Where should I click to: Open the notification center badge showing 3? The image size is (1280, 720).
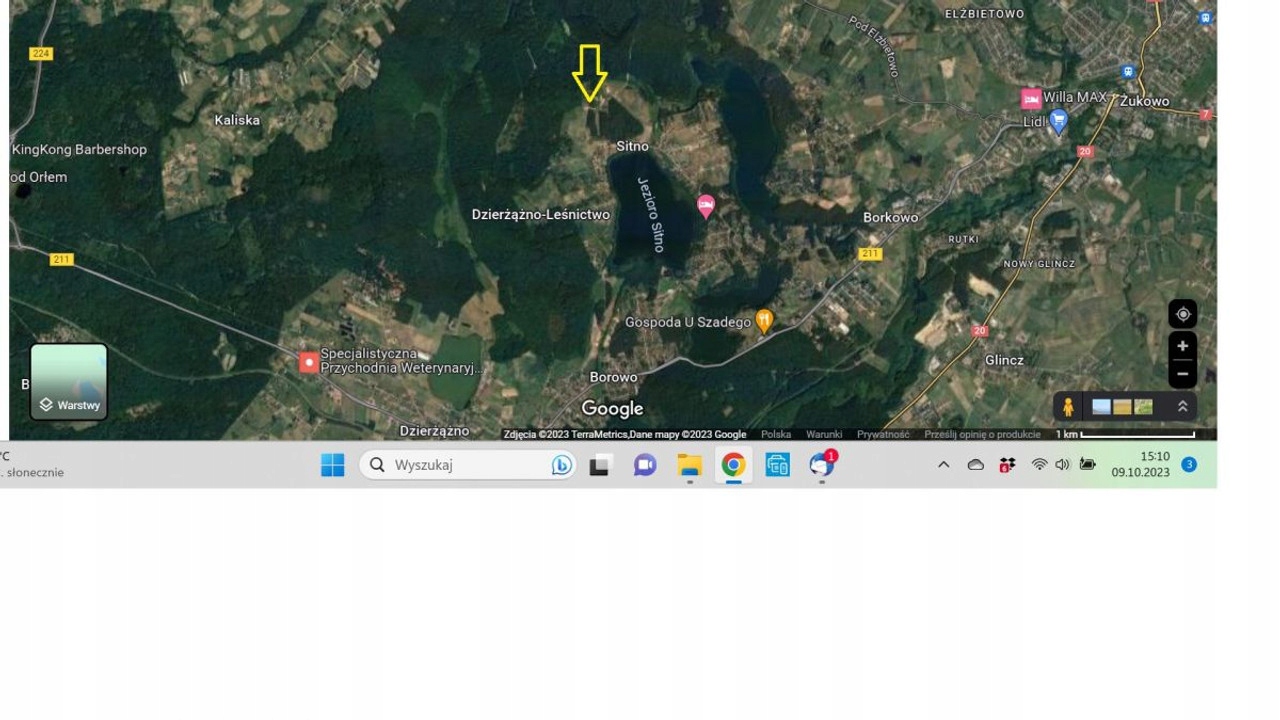click(1189, 465)
